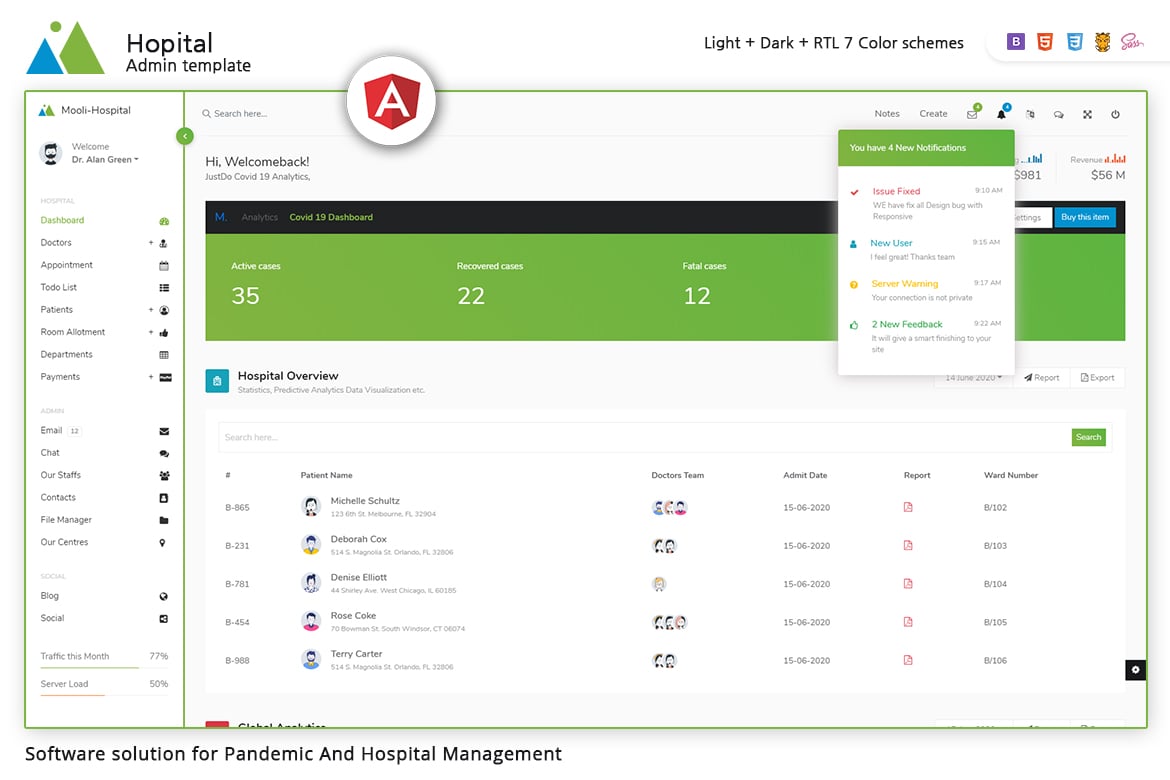This screenshot has height=780, width=1170.
Task: Expand the Payments submenu plus
Action: pyautogui.click(x=151, y=377)
